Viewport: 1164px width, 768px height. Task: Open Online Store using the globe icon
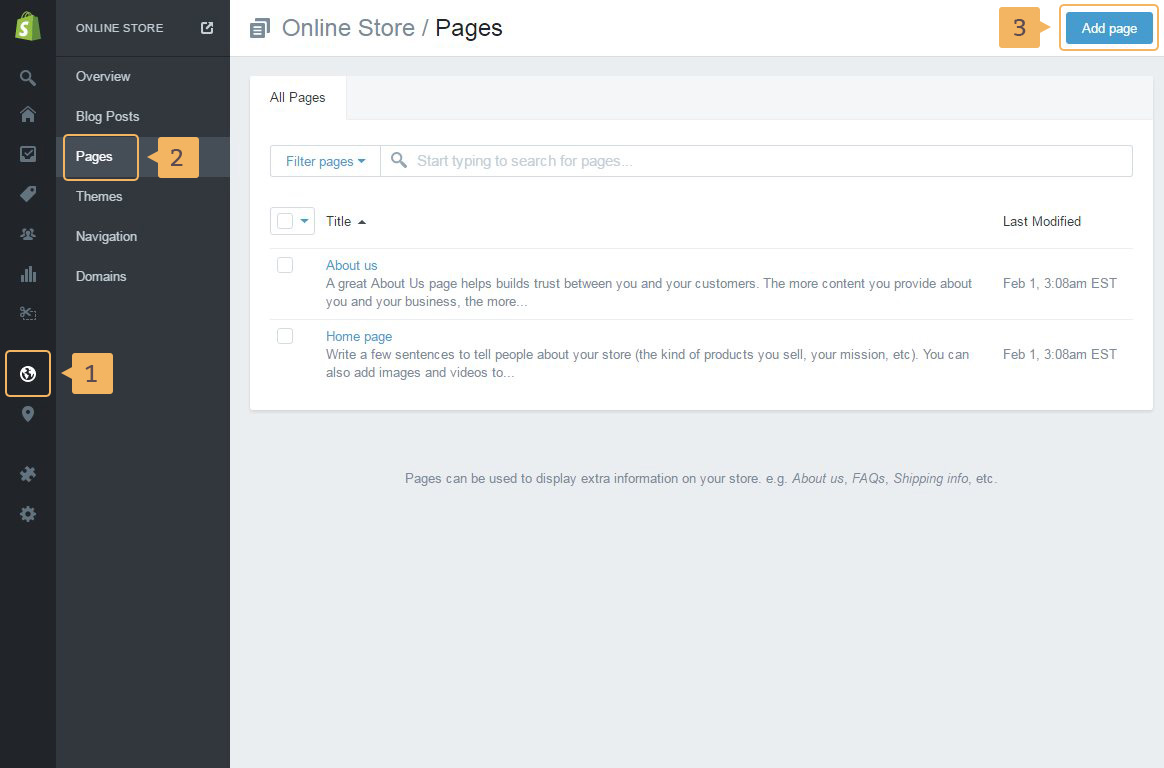(x=28, y=374)
